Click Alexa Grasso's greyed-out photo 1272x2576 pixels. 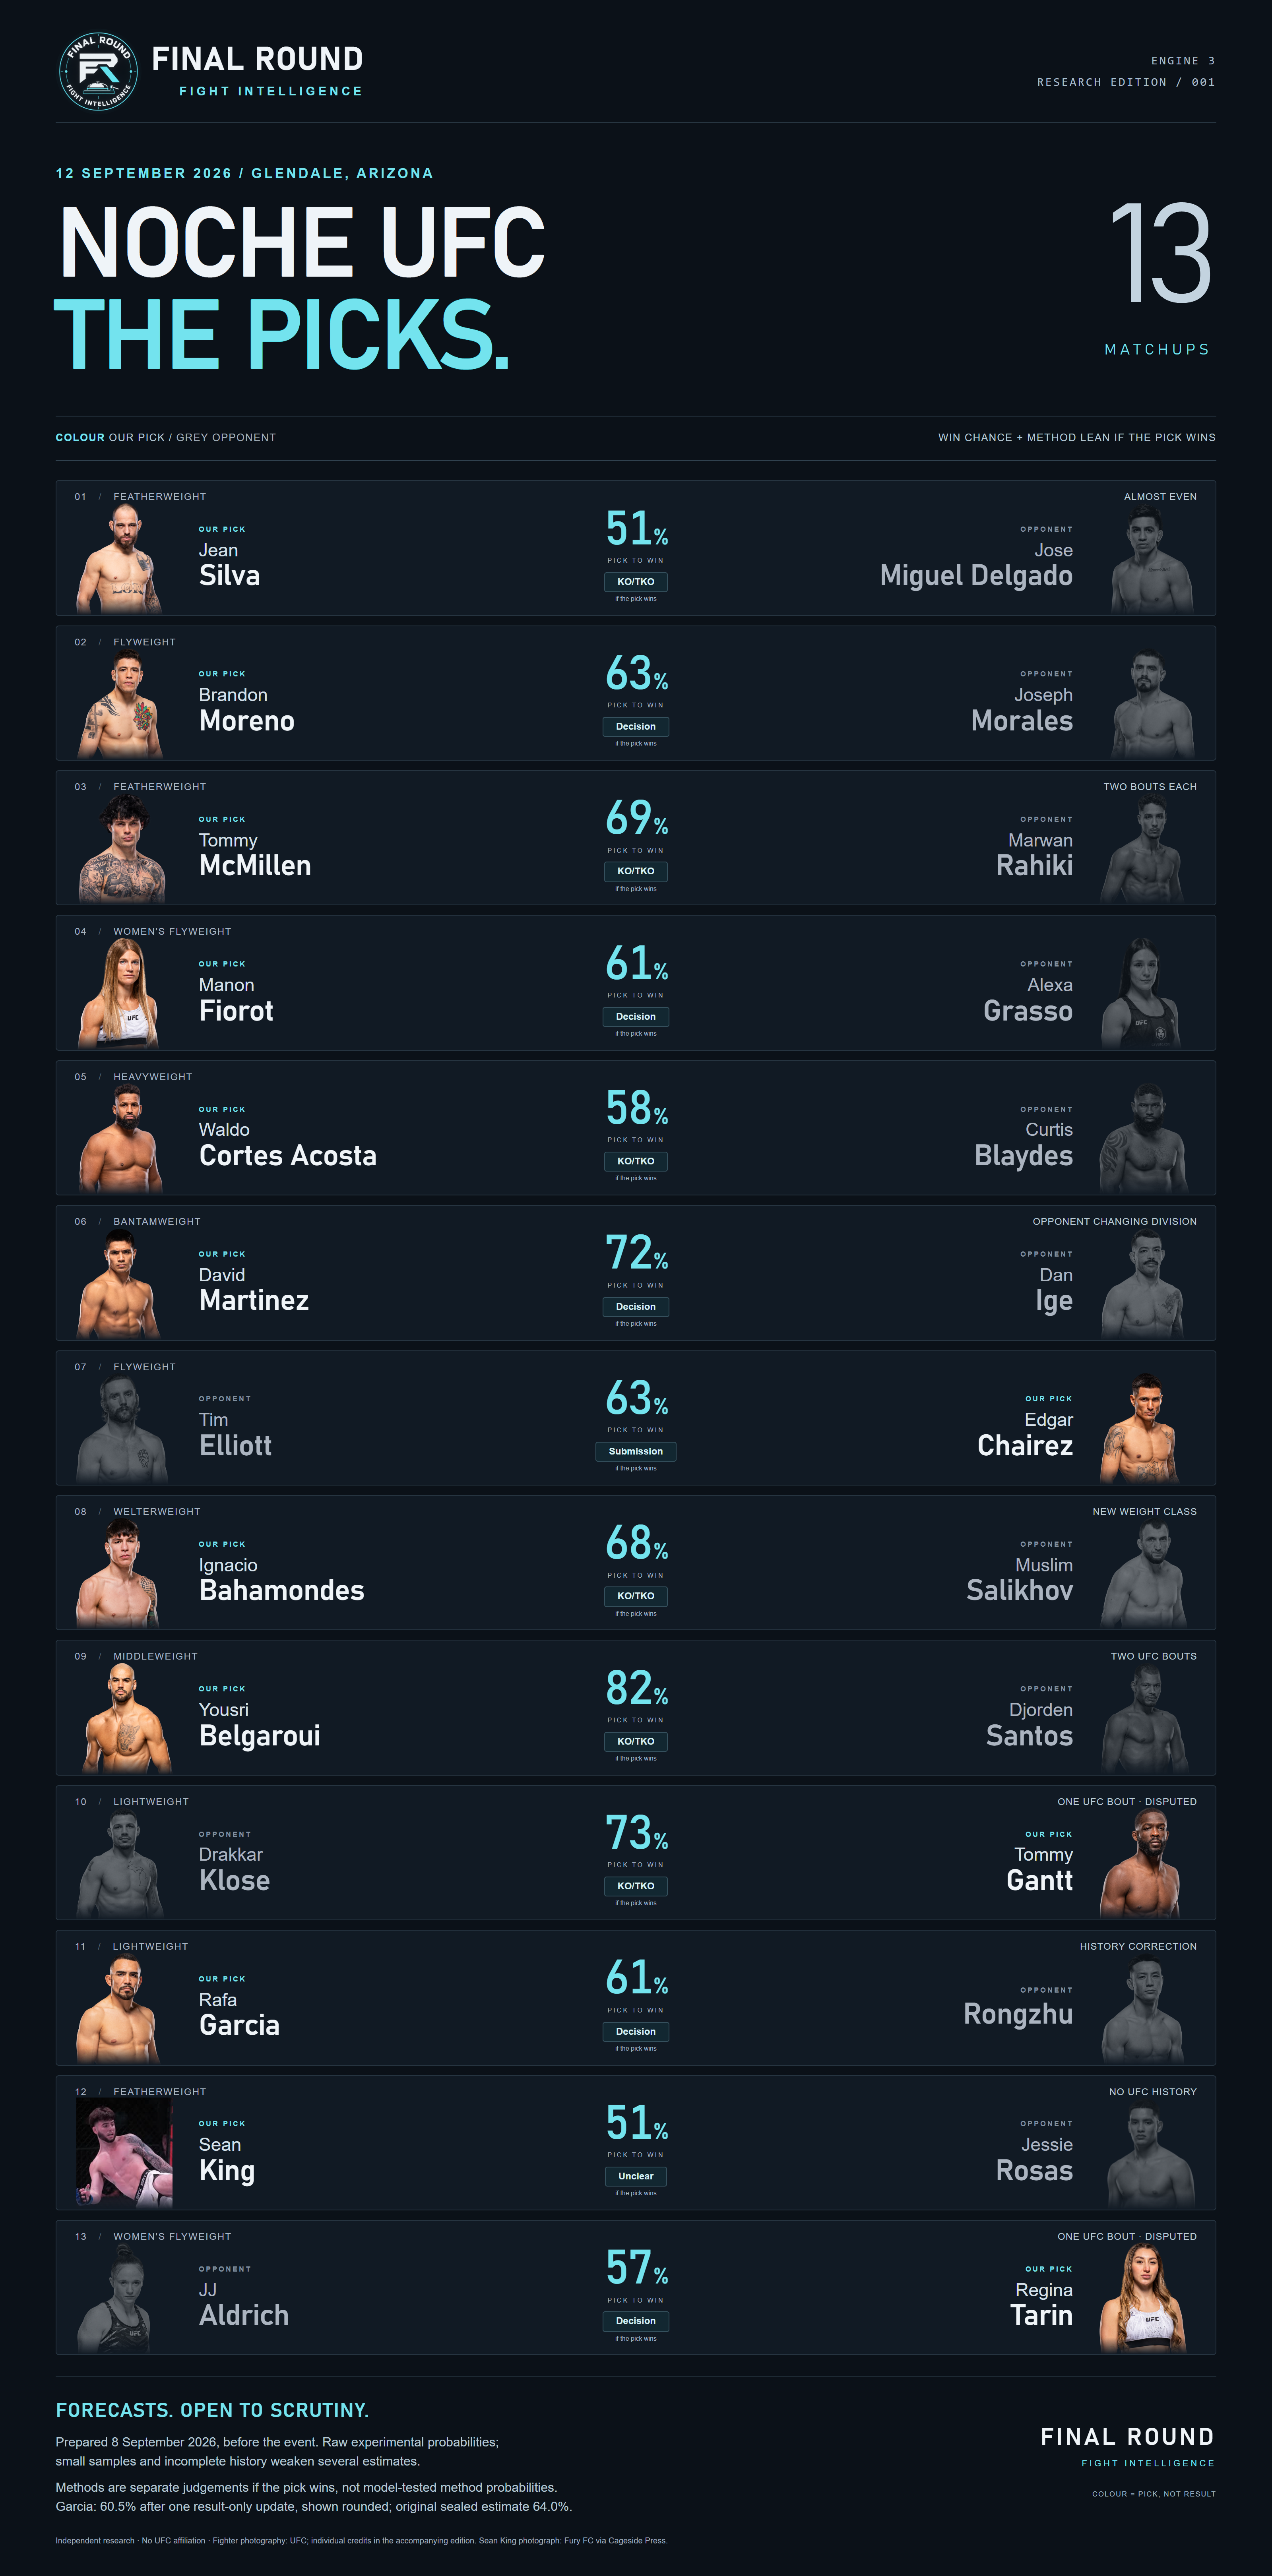(1141, 993)
